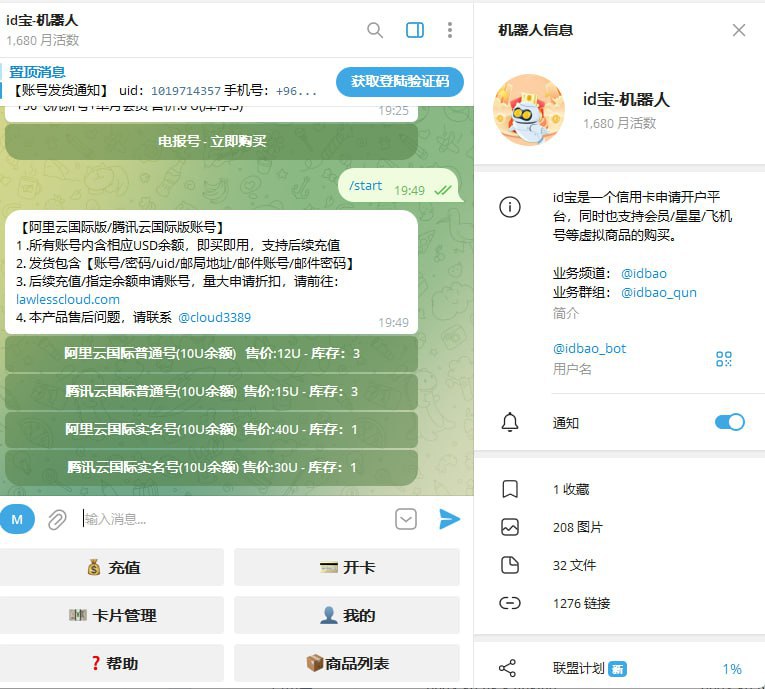Click uid 1019714357 in pinned message
The height and width of the screenshot is (689, 765).
186,91
